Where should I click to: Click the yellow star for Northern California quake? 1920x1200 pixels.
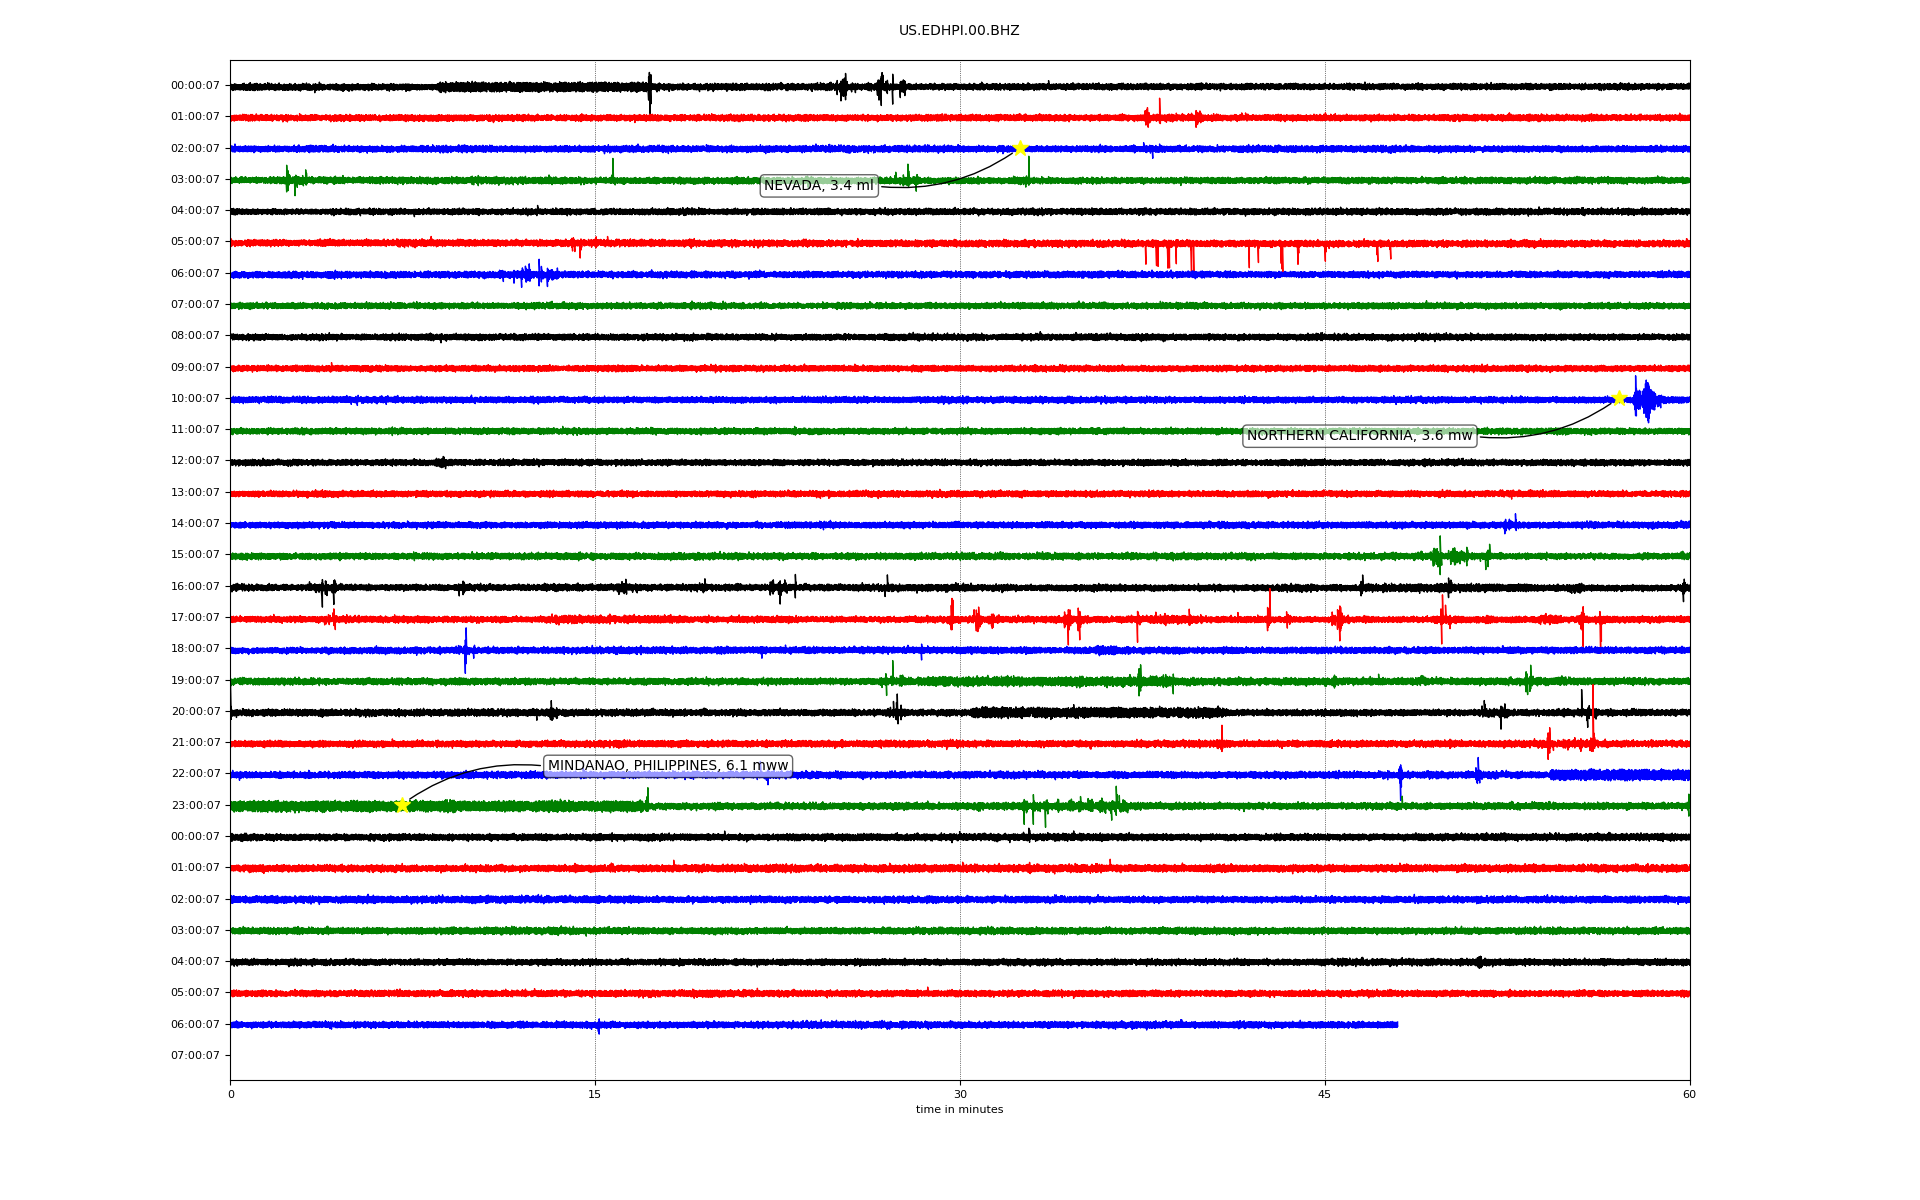coord(1619,398)
